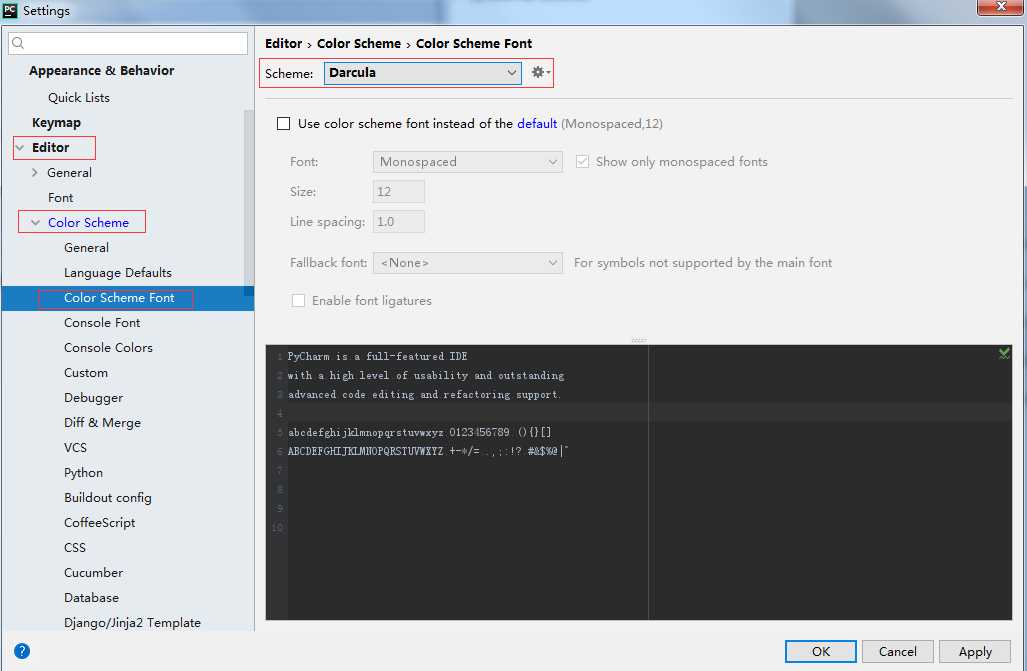
Task: Click the Color Scheme breadcrumb
Action: pyautogui.click(x=359, y=43)
